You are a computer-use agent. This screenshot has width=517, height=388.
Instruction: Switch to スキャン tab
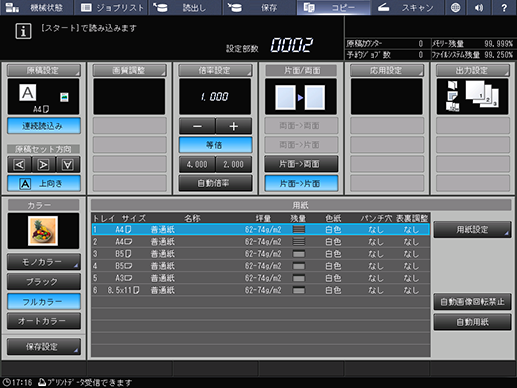coord(408,7)
